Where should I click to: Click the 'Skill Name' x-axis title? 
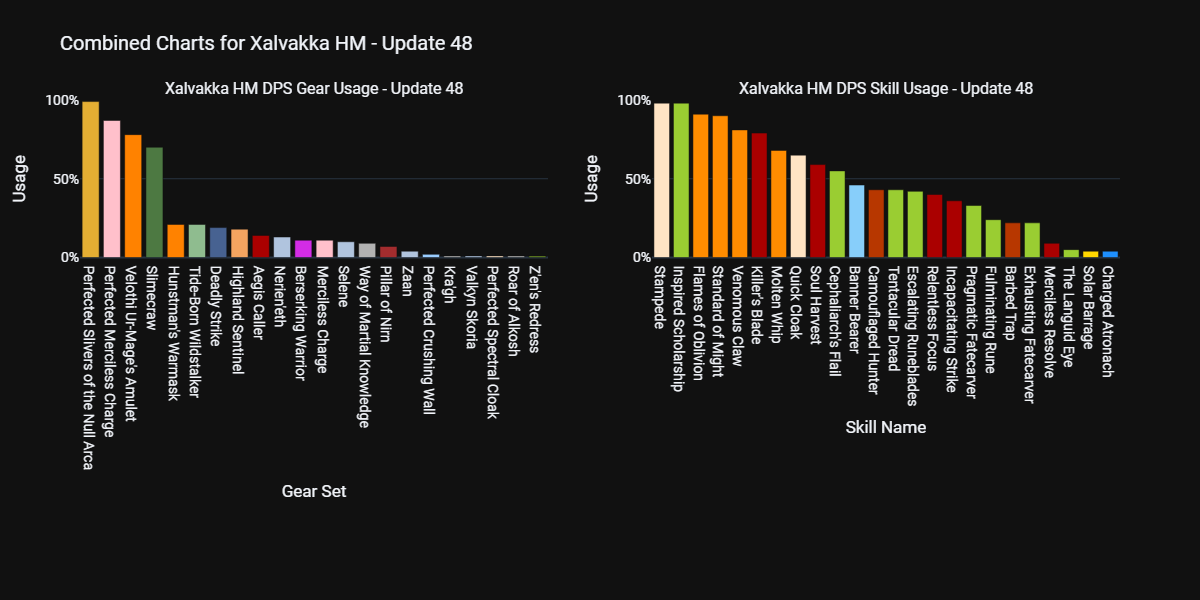point(886,427)
